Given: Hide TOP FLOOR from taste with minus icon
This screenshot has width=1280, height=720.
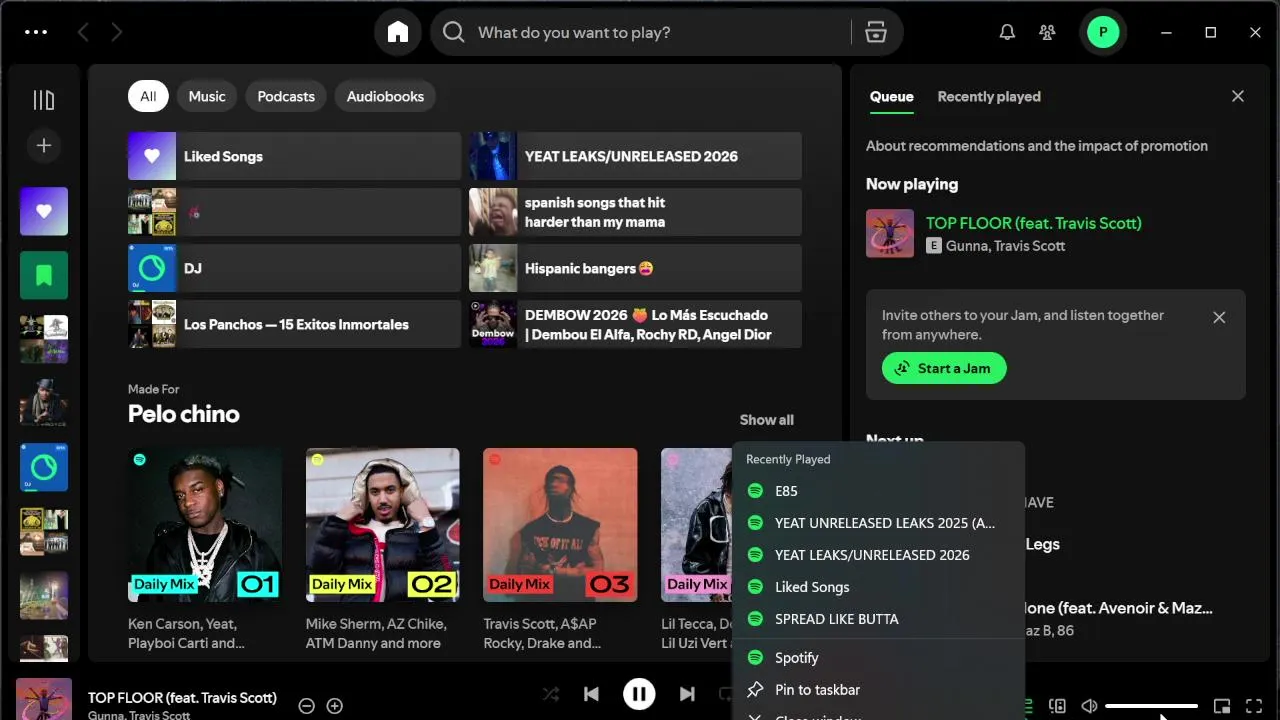Looking at the screenshot, I should tap(307, 706).
